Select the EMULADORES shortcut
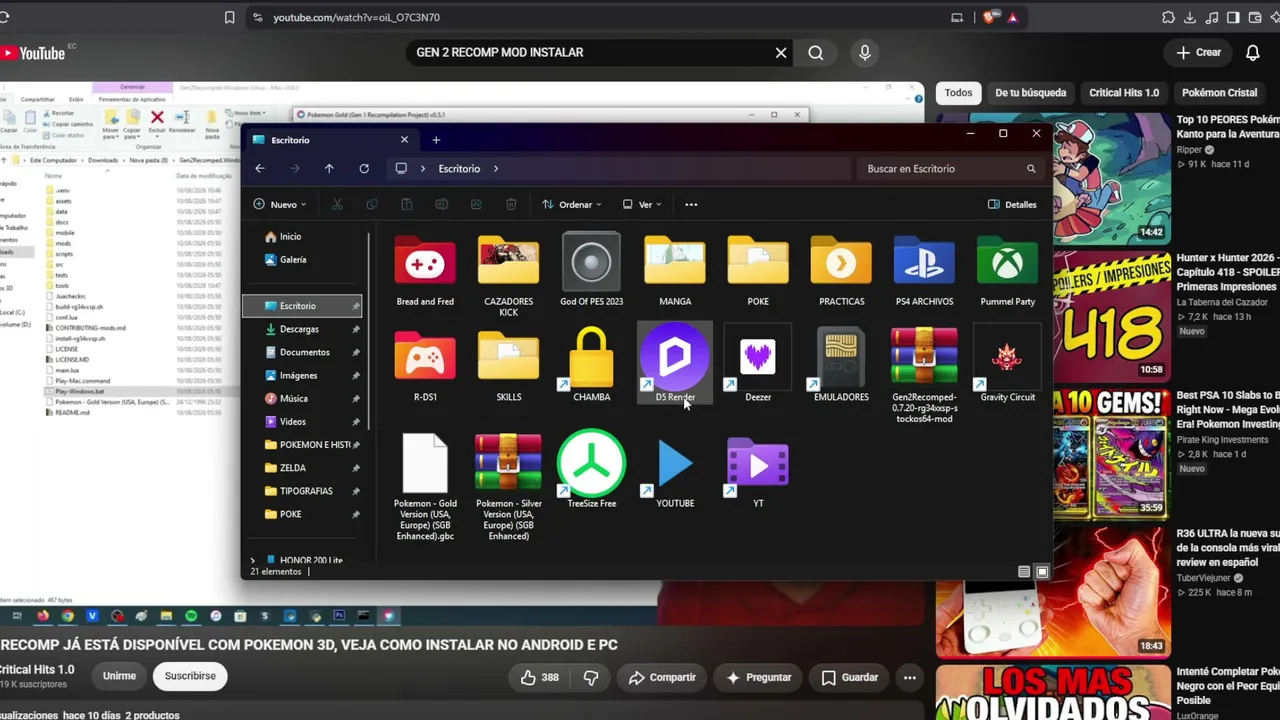Image resolution: width=1280 pixels, height=720 pixels. pyautogui.click(x=841, y=364)
